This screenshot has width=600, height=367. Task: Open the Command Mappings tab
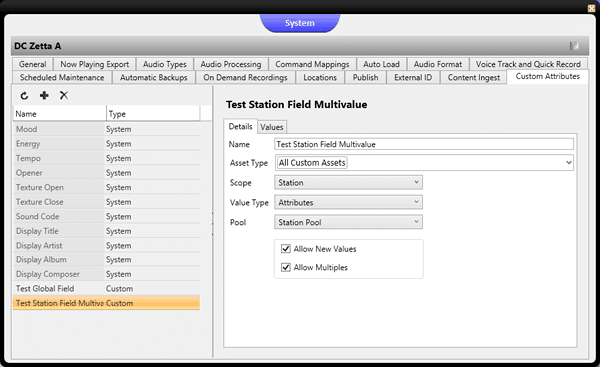click(x=312, y=64)
